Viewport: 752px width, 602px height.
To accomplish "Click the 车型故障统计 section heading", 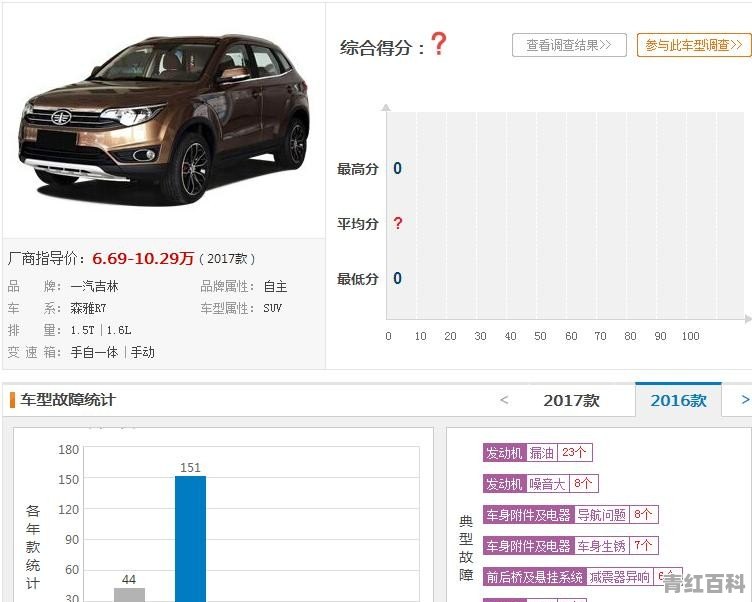I will coord(68,400).
